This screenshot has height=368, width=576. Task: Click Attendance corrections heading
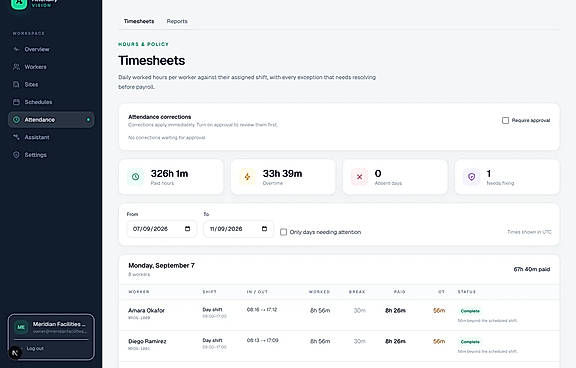tap(160, 117)
